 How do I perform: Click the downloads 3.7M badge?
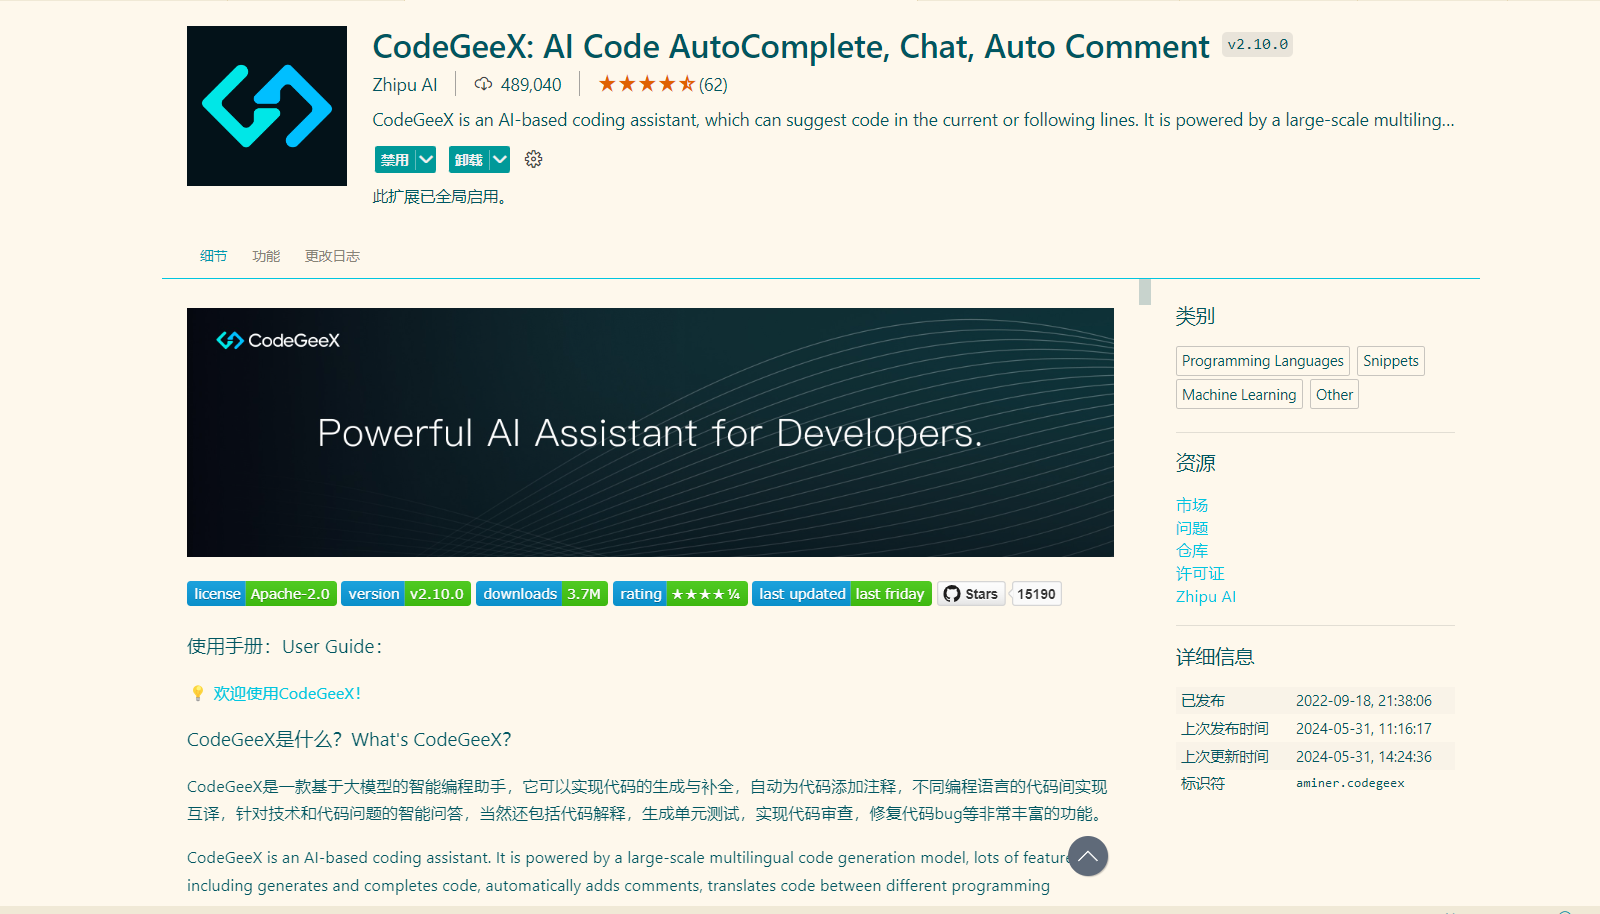click(x=542, y=594)
